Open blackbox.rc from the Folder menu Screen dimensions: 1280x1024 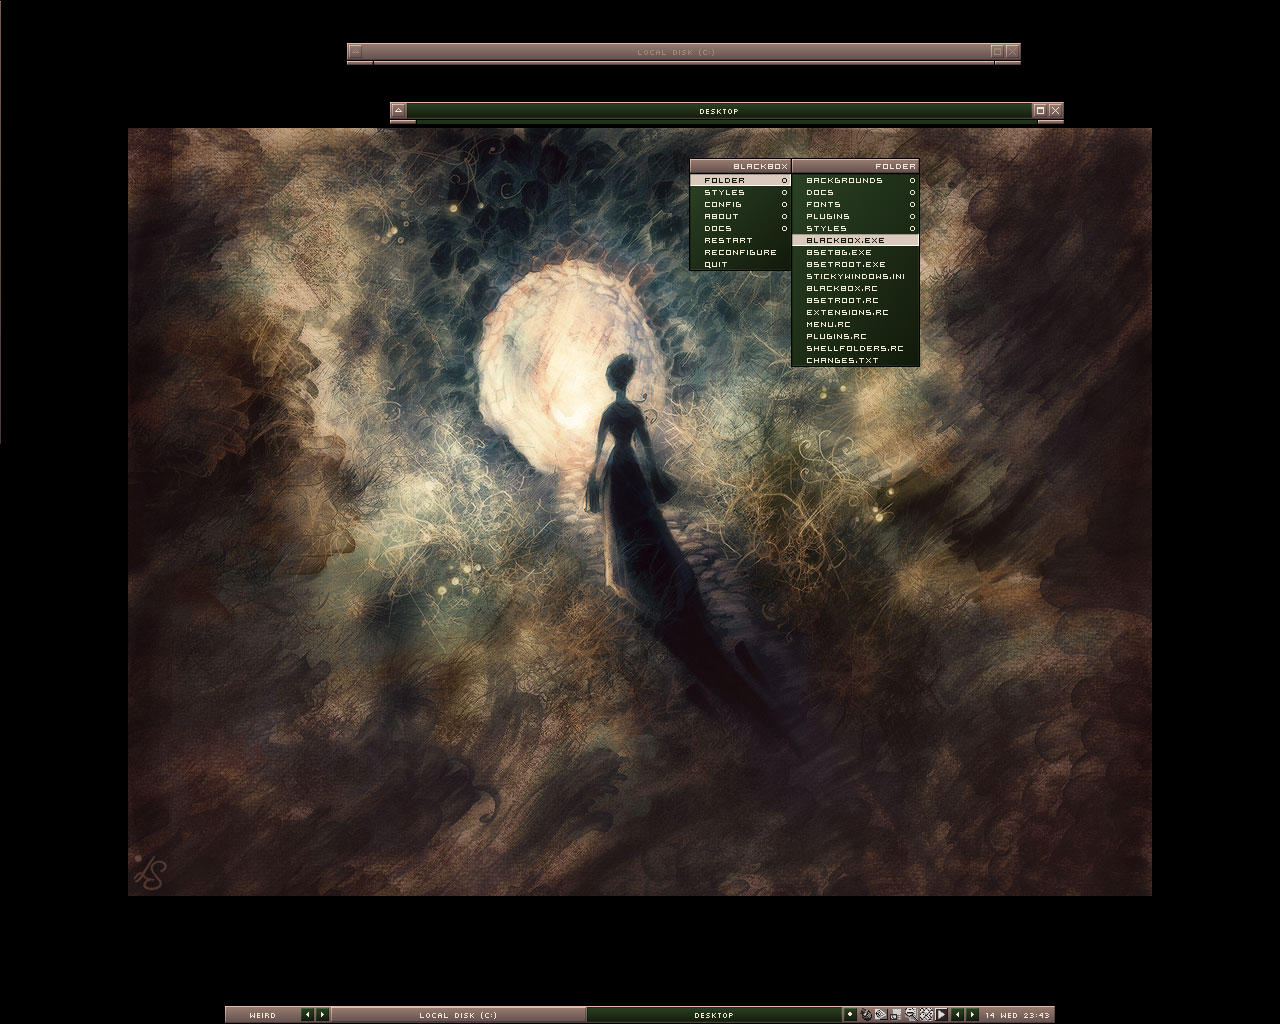pyautogui.click(x=855, y=288)
